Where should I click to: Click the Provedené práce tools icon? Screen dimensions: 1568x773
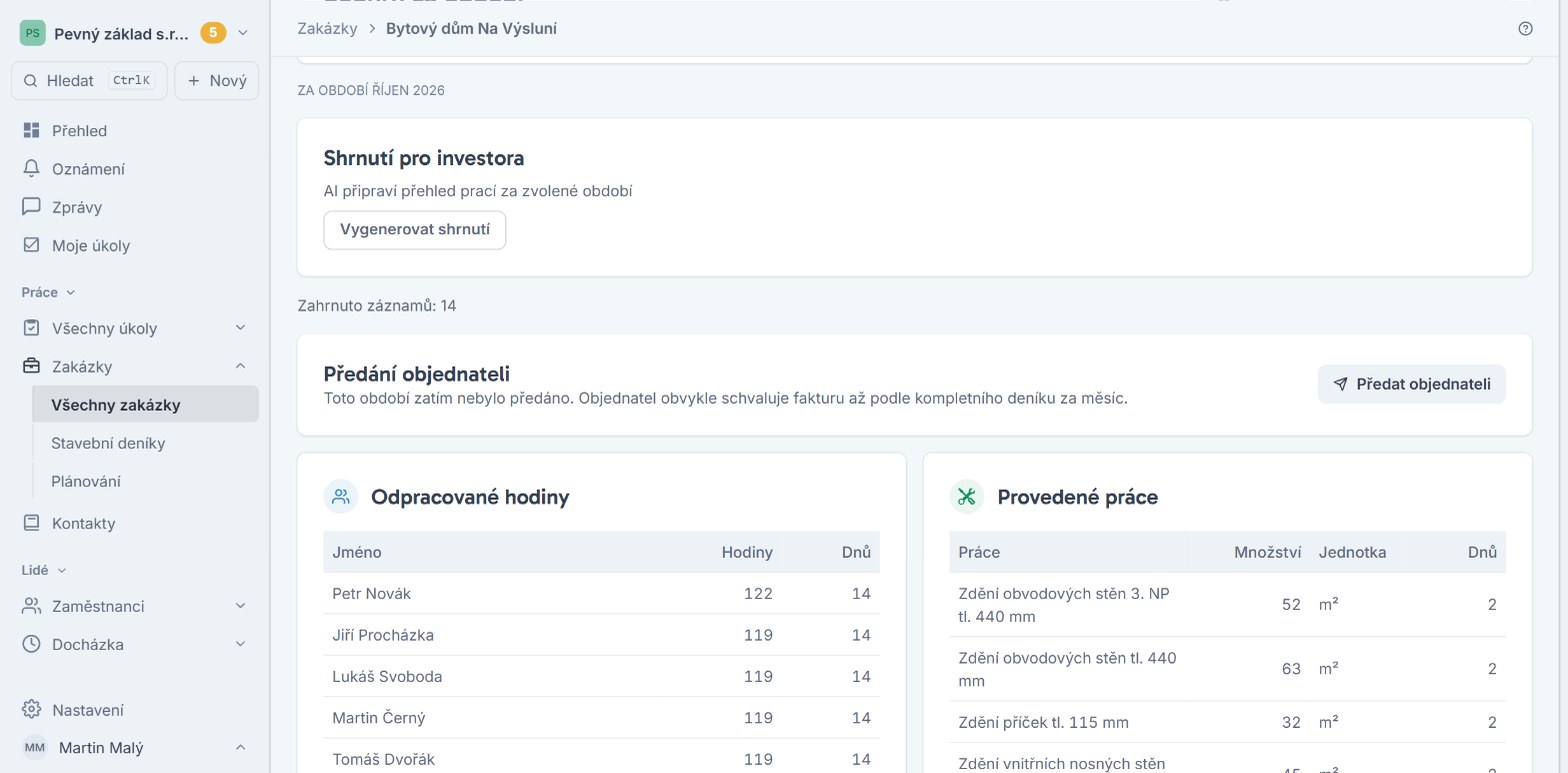[x=967, y=497]
